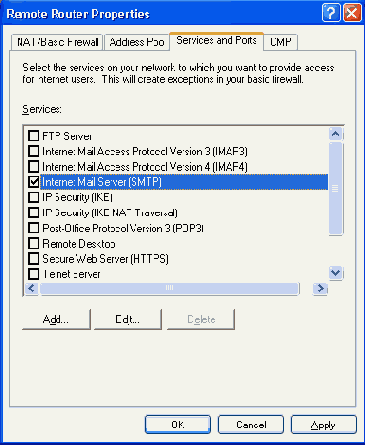Enable the FTP Server checkbox
The width and height of the screenshot is (365, 445).
tap(34, 136)
